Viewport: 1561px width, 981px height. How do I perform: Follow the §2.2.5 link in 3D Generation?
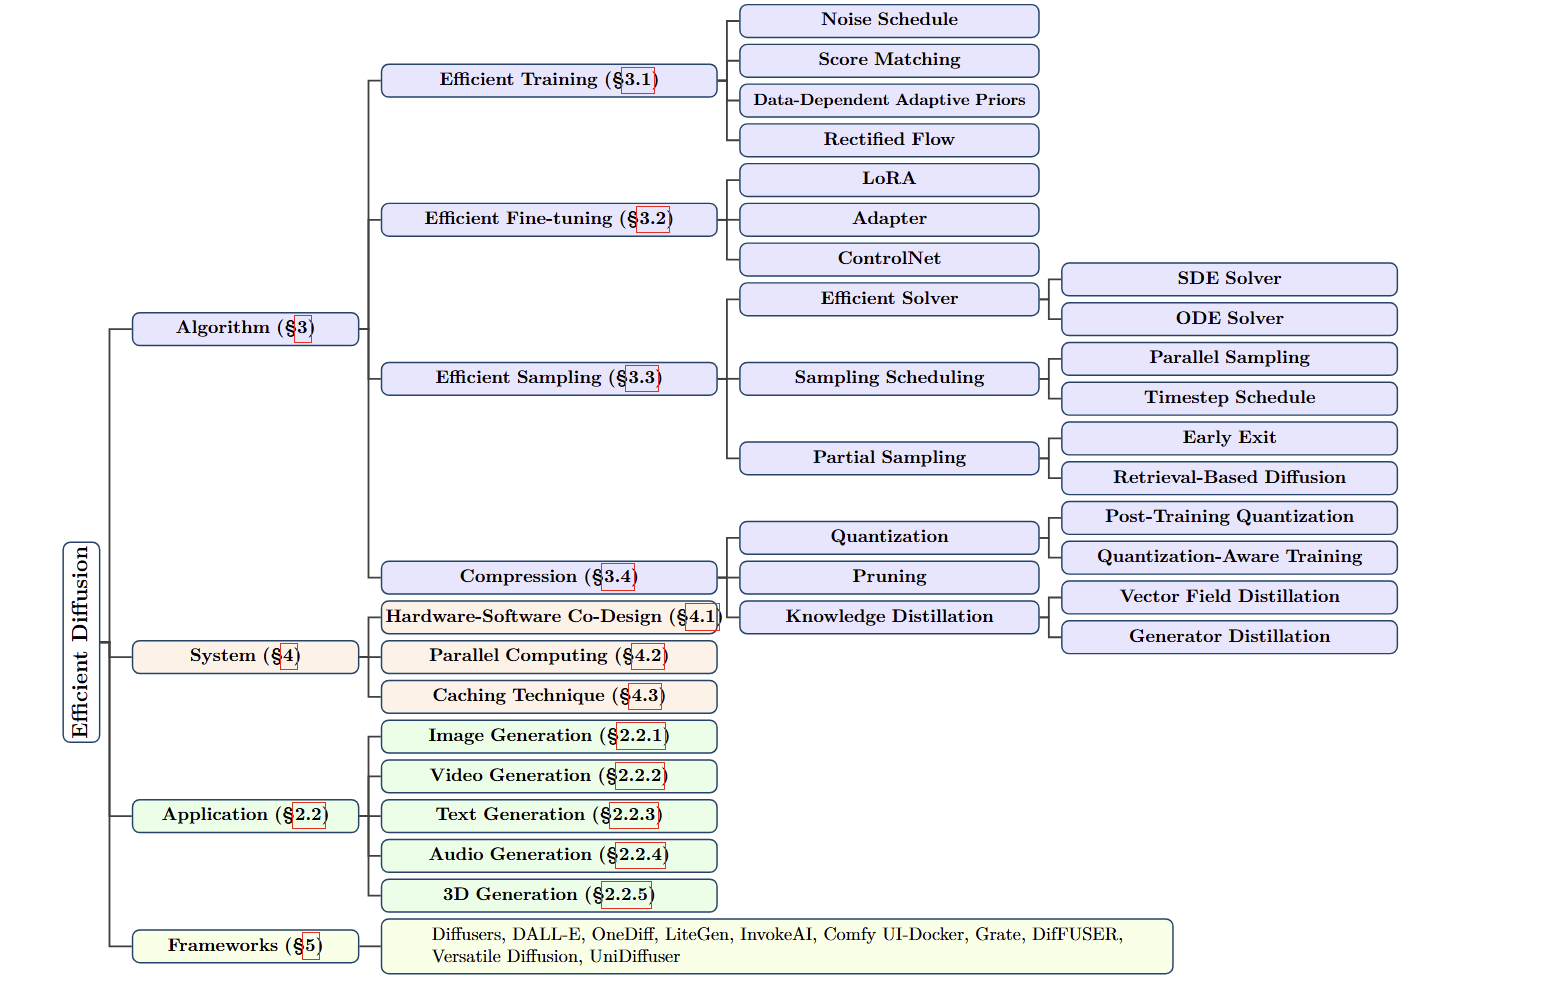(x=625, y=895)
